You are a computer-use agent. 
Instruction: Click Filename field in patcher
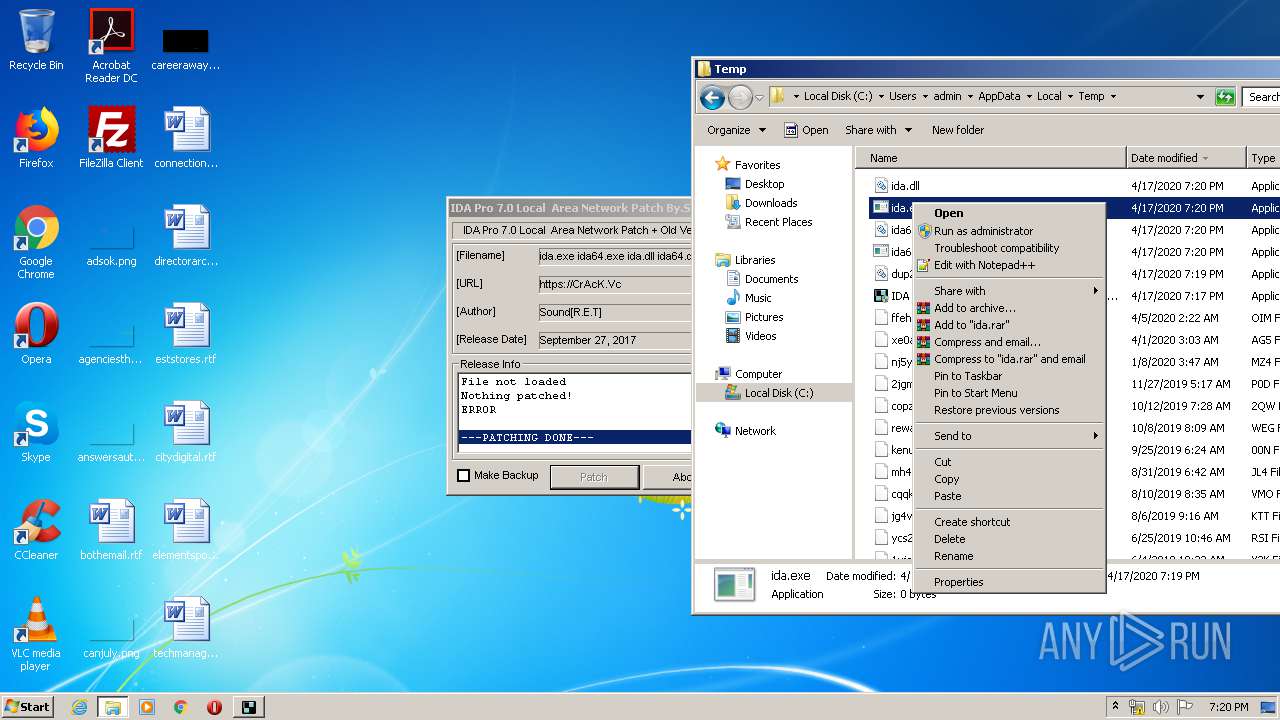coord(614,256)
